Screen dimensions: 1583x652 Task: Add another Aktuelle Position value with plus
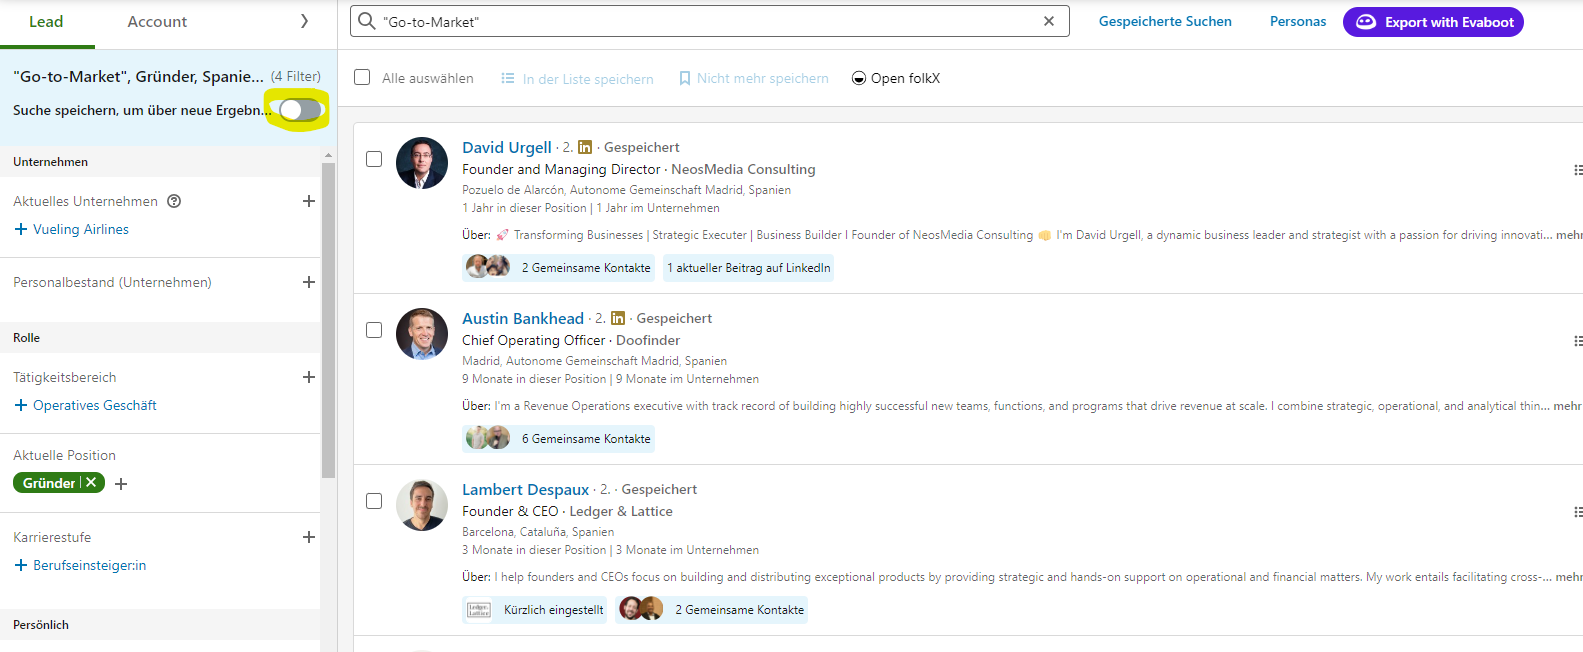click(121, 484)
